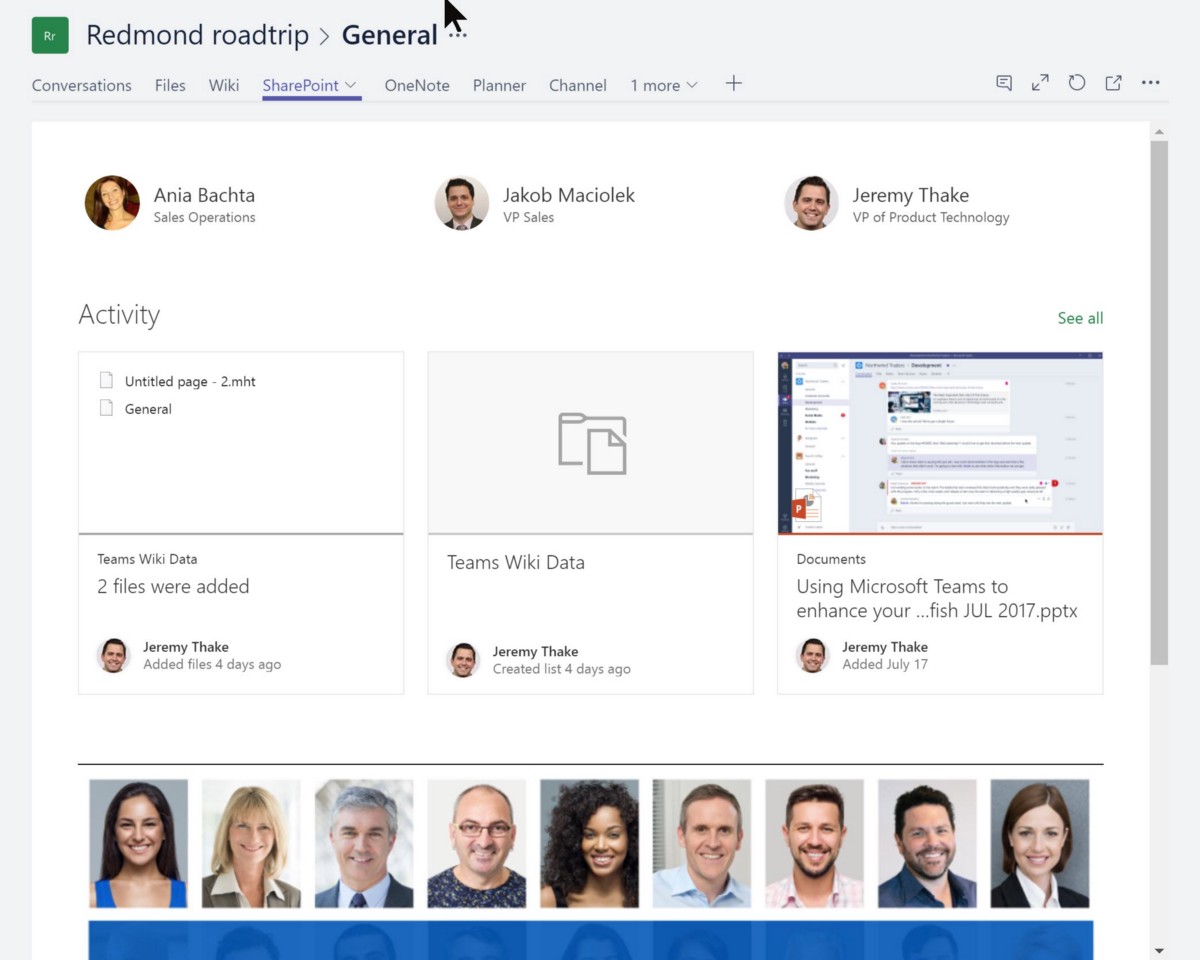Click Jeremy Thake name beside VP of Product Technology
The image size is (1200, 960).
coord(911,195)
